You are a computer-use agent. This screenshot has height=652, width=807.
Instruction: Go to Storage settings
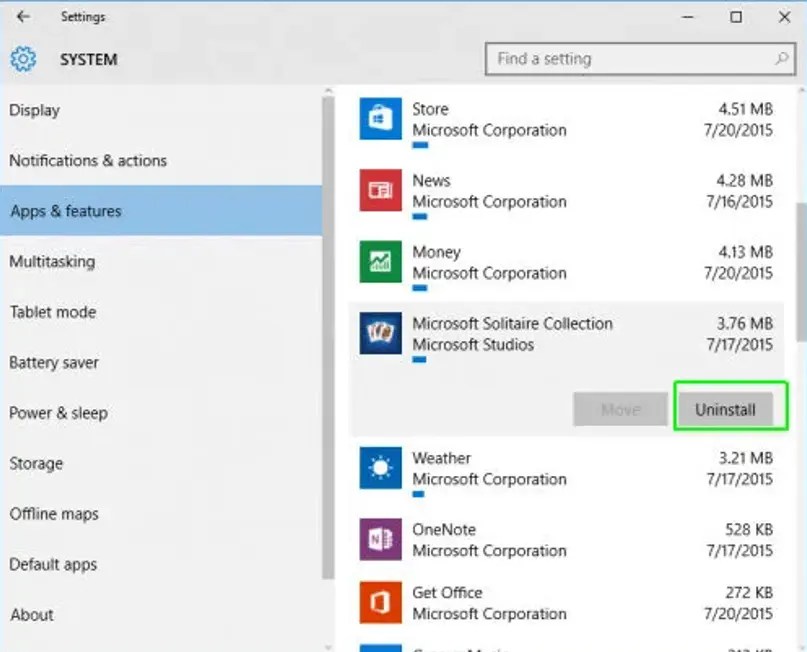[x=161, y=463]
